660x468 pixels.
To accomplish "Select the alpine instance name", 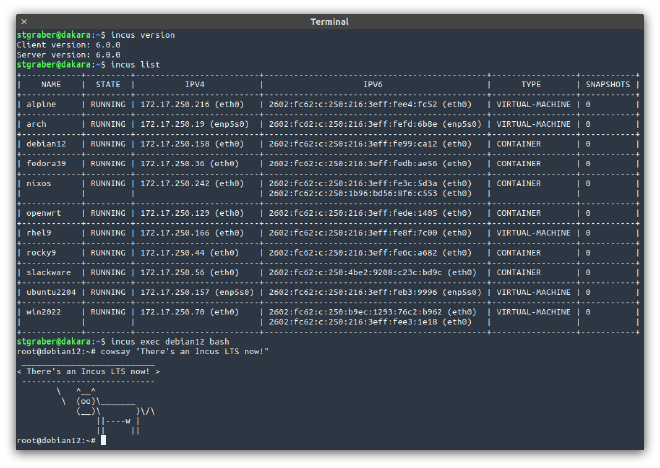I will coord(43,104).
